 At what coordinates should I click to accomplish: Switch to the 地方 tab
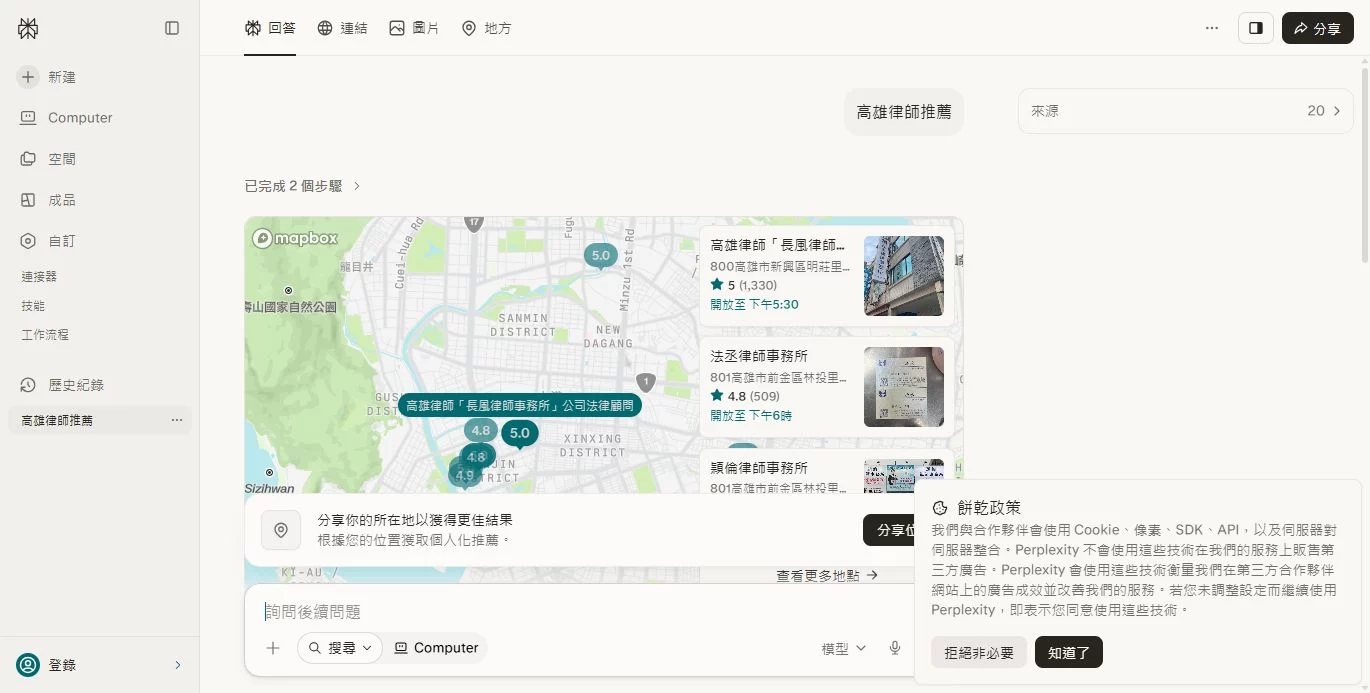click(x=486, y=28)
